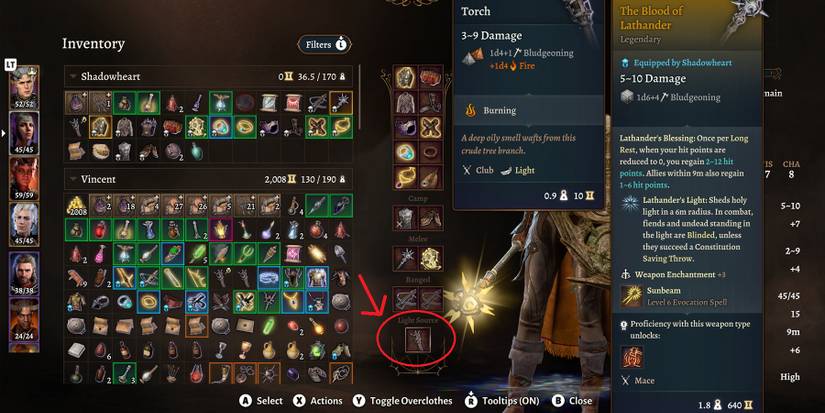Click the Select prompt at bottom bar
The image size is (825, 413).
click(260, 401)
